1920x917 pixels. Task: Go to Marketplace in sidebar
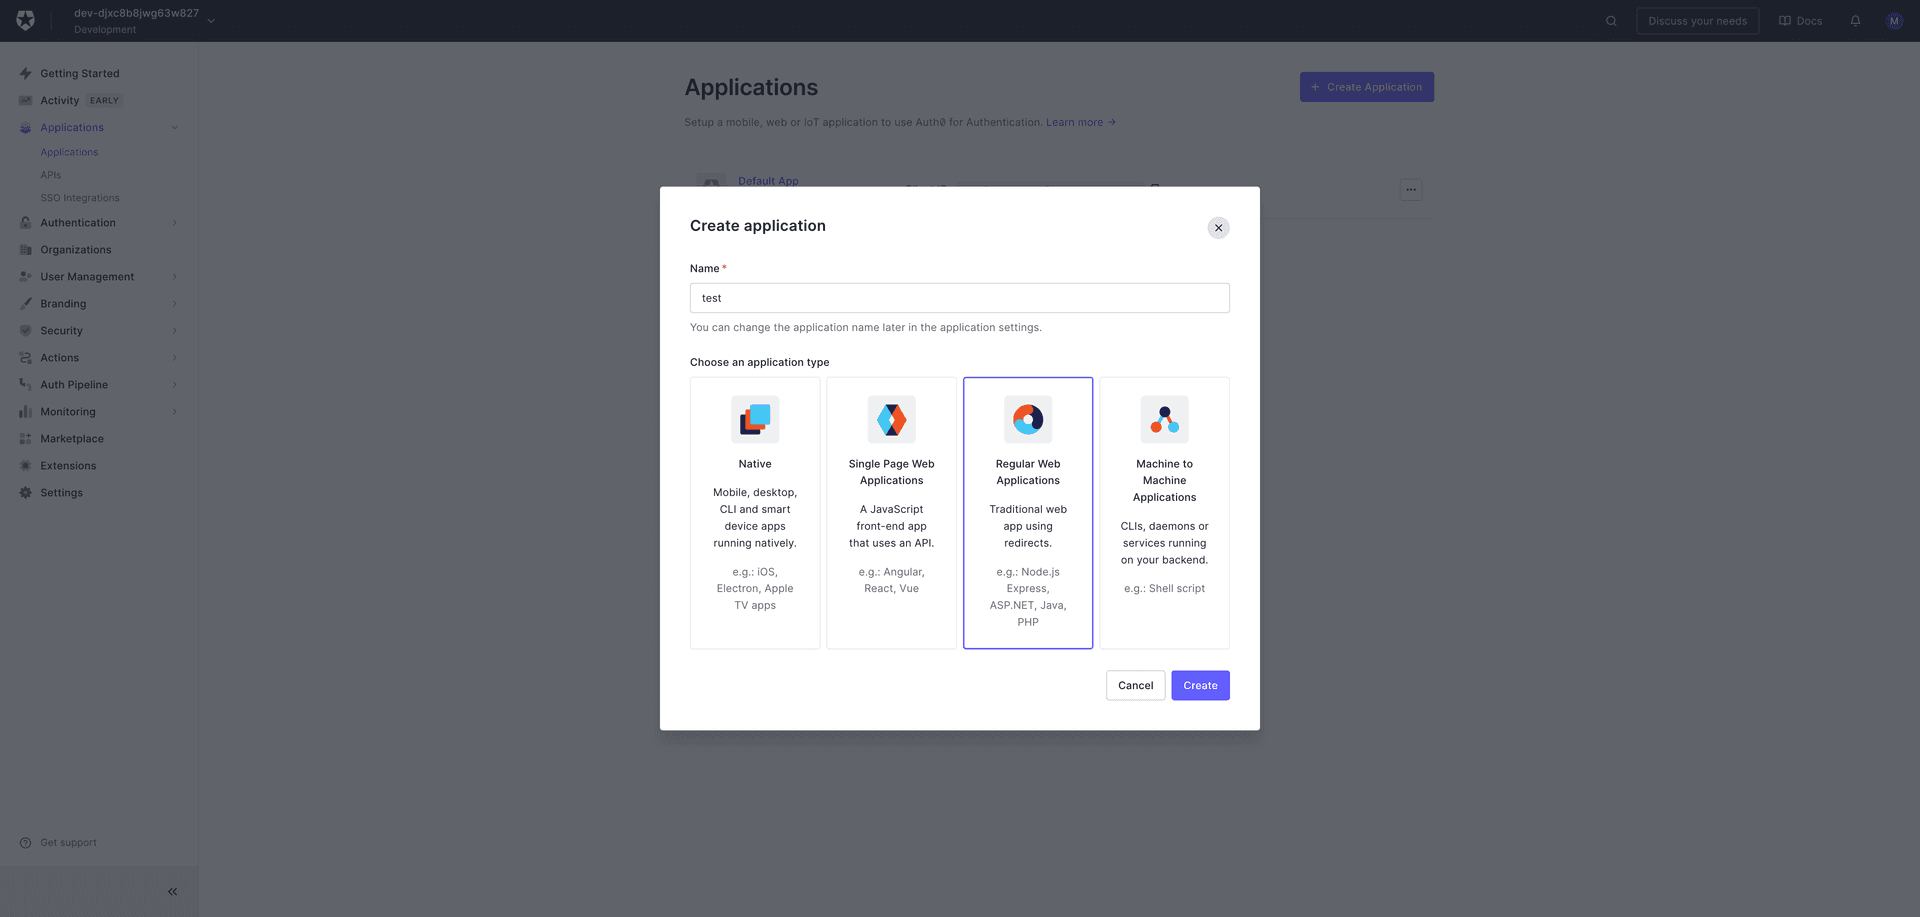coord(72,439)
